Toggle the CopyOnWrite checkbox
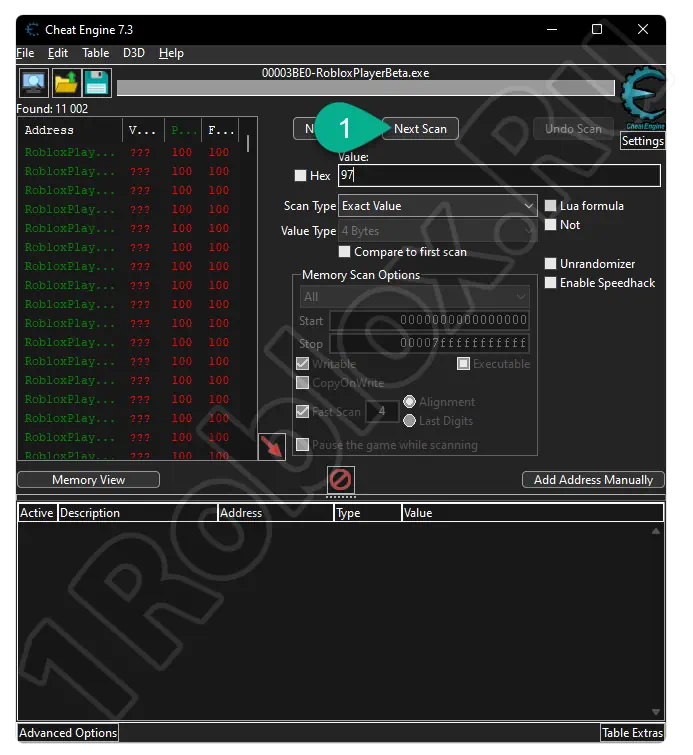Image resolution: width=693 pixels, height=755 pixels. 302,383
